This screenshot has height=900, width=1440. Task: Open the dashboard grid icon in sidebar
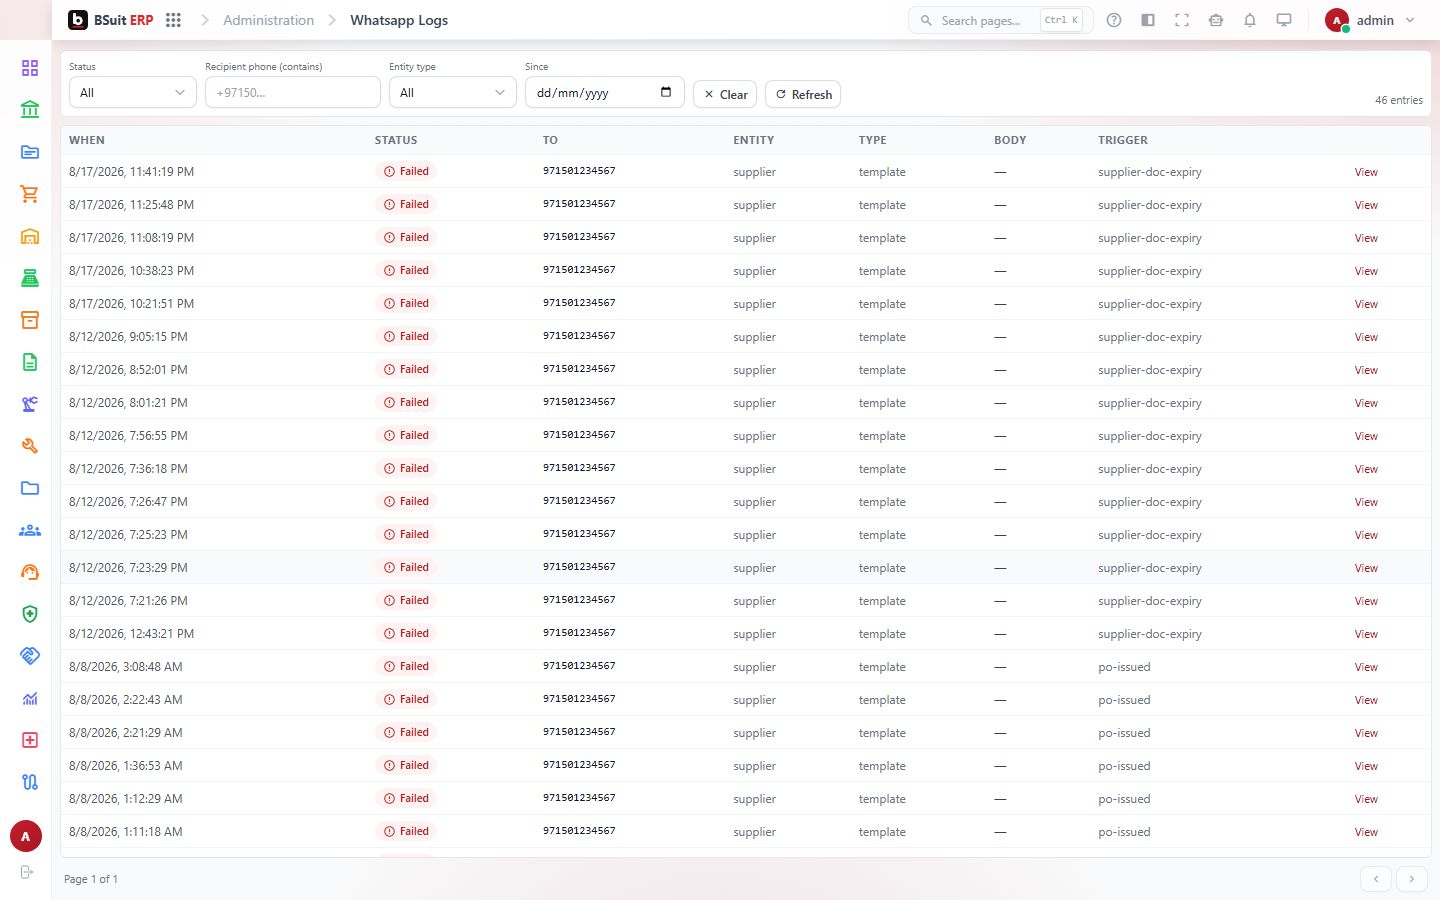[x=30, y=68]
